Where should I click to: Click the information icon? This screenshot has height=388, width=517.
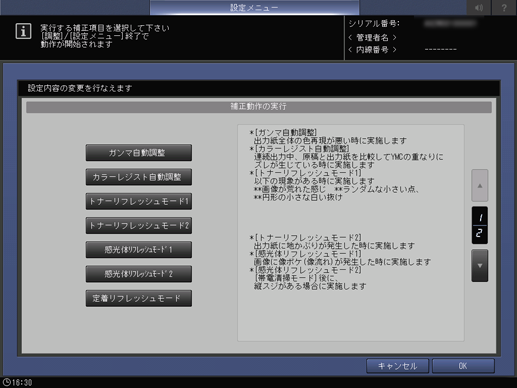[x=23, y=31]
